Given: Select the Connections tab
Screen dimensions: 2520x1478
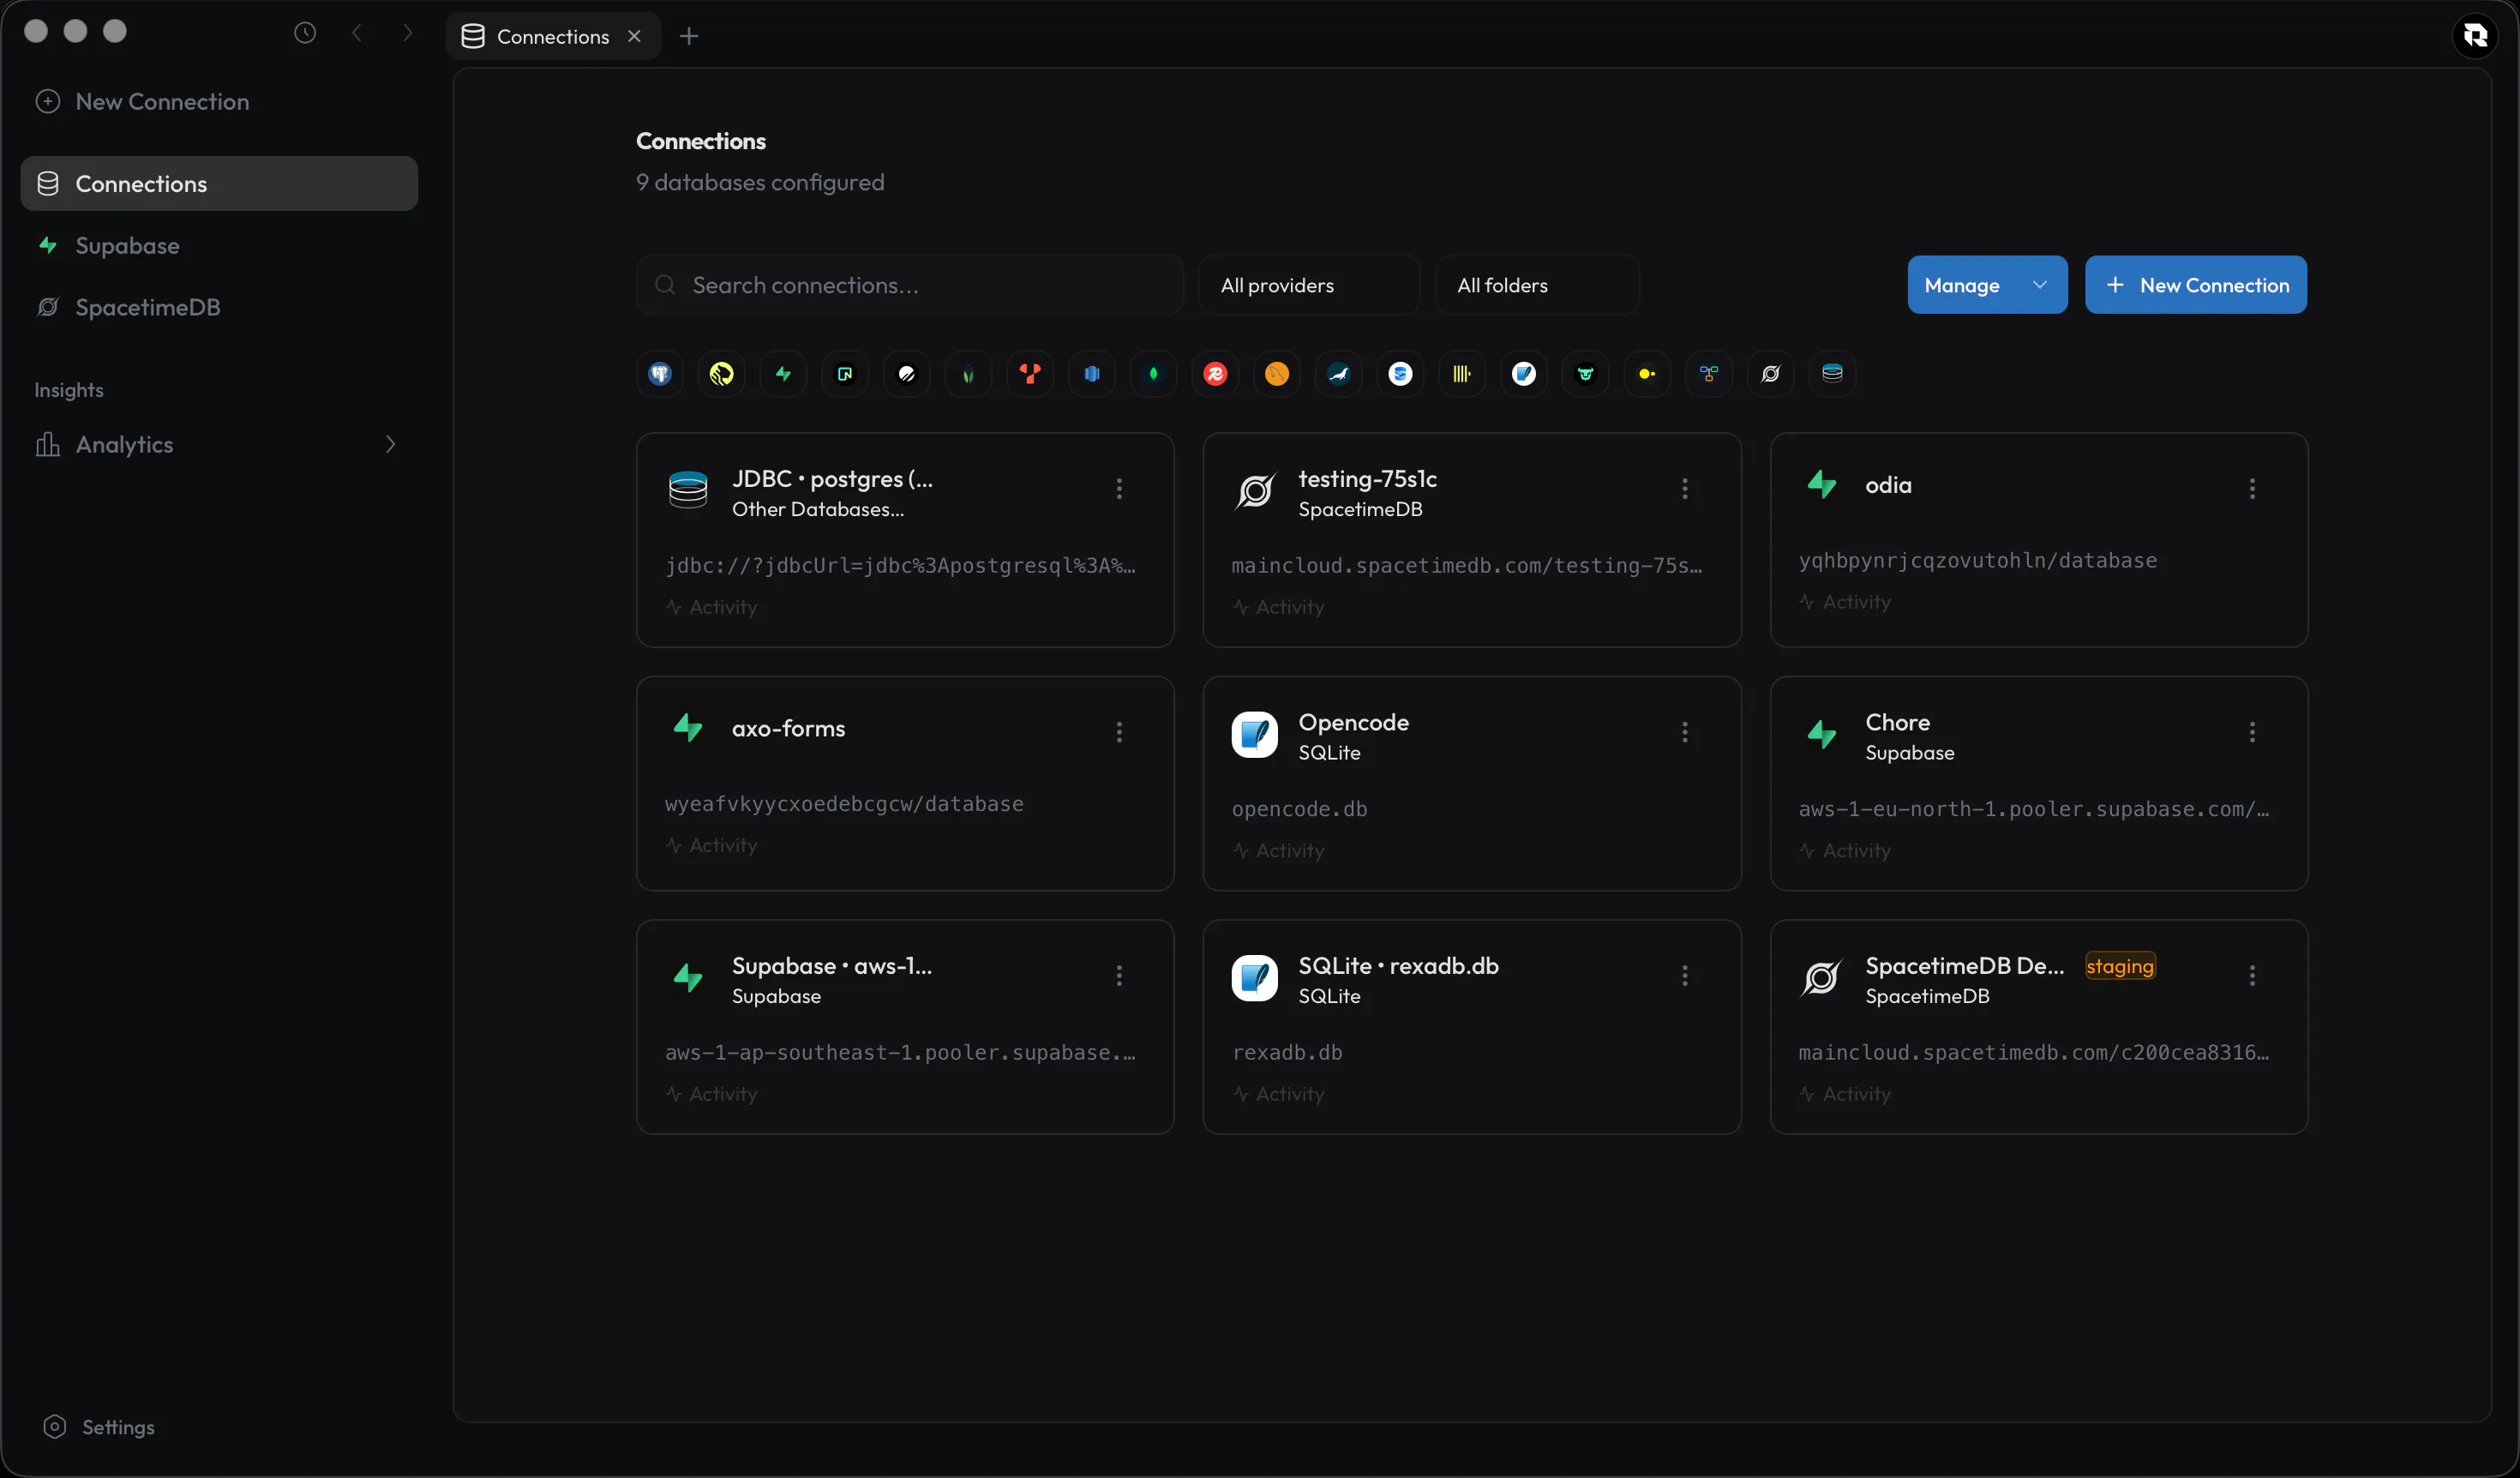Looking at the screenshot, I should tap(553, 36).
